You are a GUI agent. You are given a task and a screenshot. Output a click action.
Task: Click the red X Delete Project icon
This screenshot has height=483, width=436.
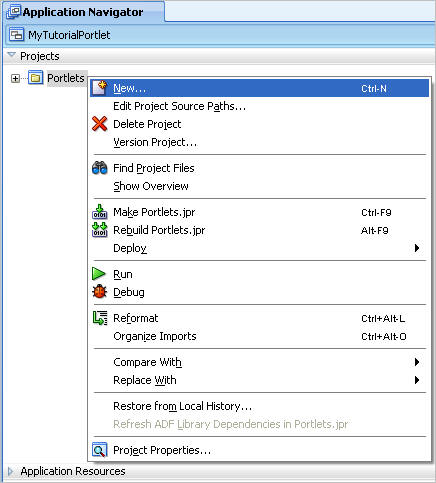99,124
